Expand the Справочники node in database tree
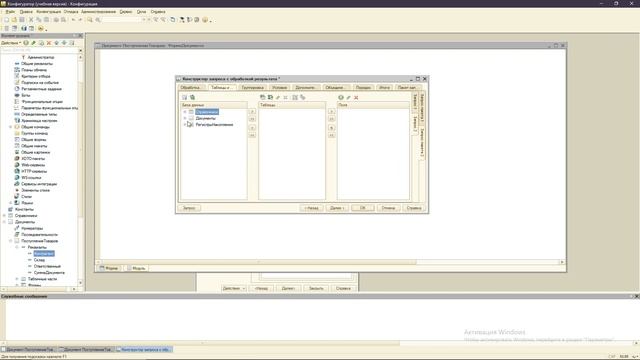Image resolution: width=640 pixels, height=360 pixels. click(185, 112)
